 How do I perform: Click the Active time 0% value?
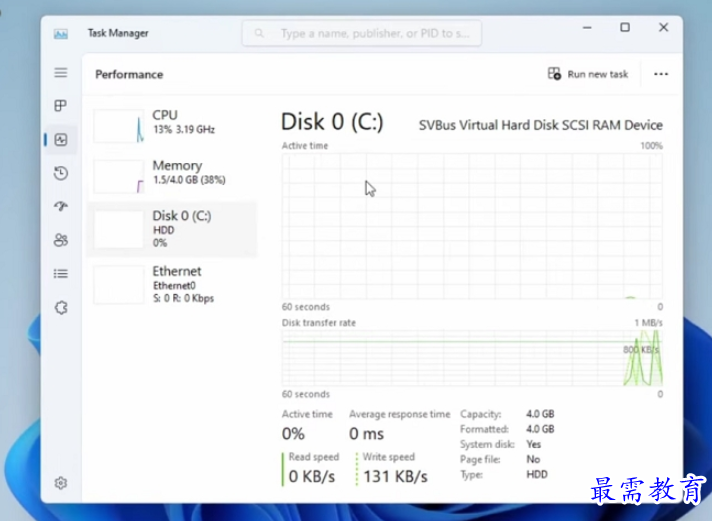point(293,434)
